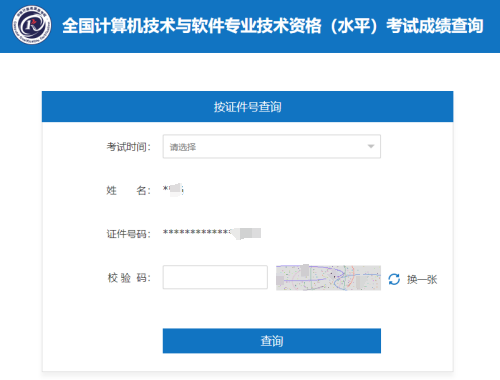Screen dimensions: 500x380
Task: Focus the 校验码 input box
Action: click(215, 277)
